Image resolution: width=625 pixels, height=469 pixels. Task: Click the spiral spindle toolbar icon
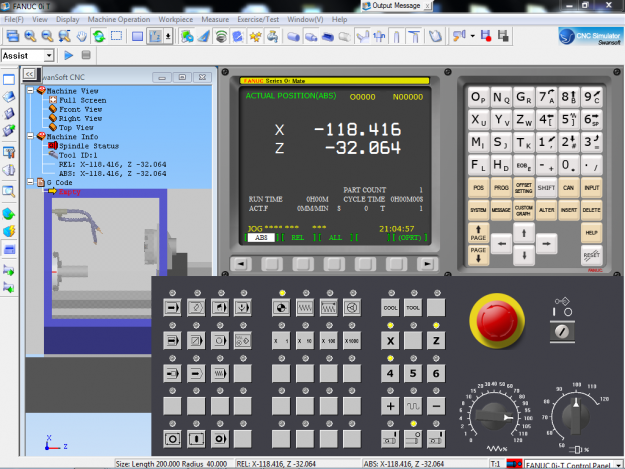(x=221, y=36)
